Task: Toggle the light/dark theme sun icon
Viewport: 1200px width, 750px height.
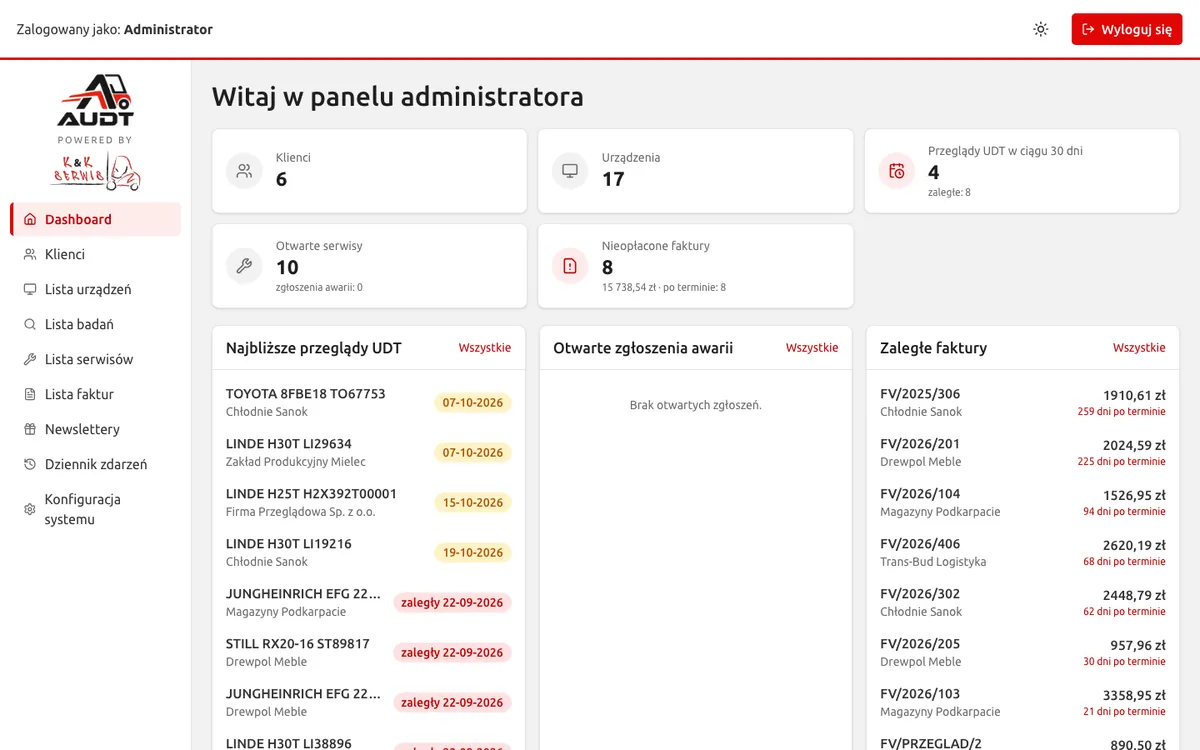Action: pos(1041,30)
